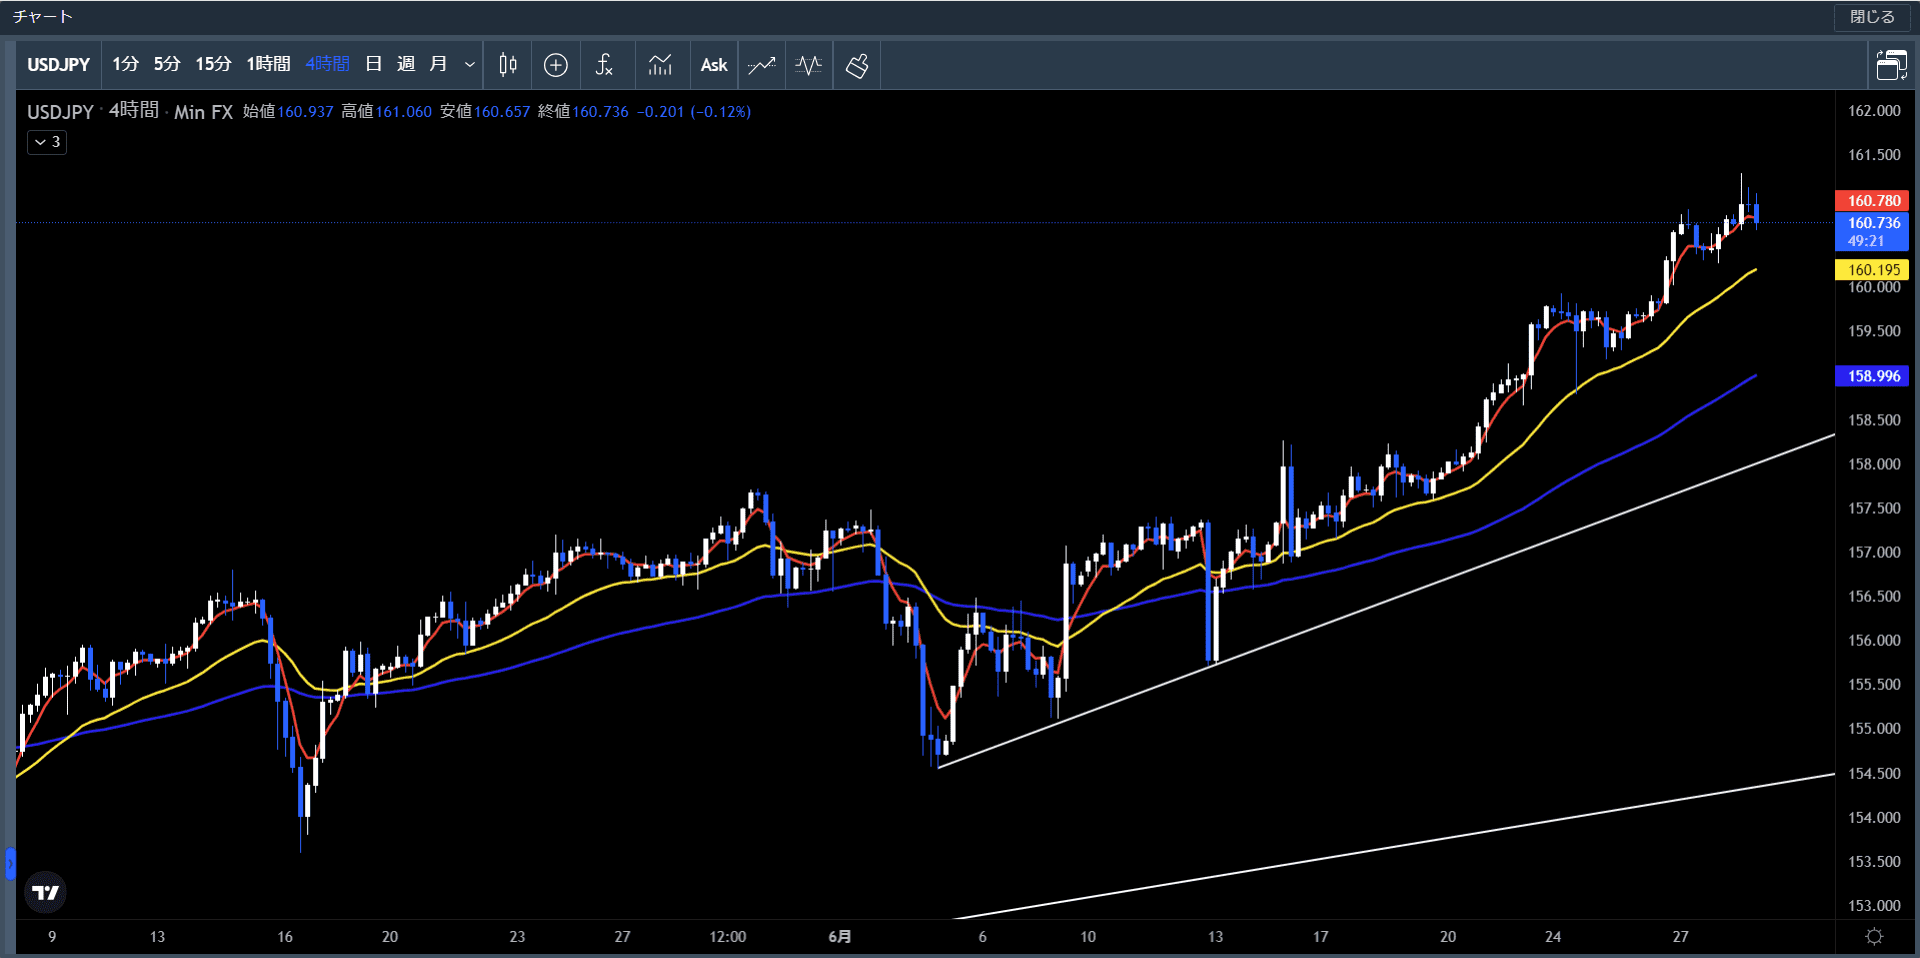Click the 12:00 time axis label

coord(728,937)
